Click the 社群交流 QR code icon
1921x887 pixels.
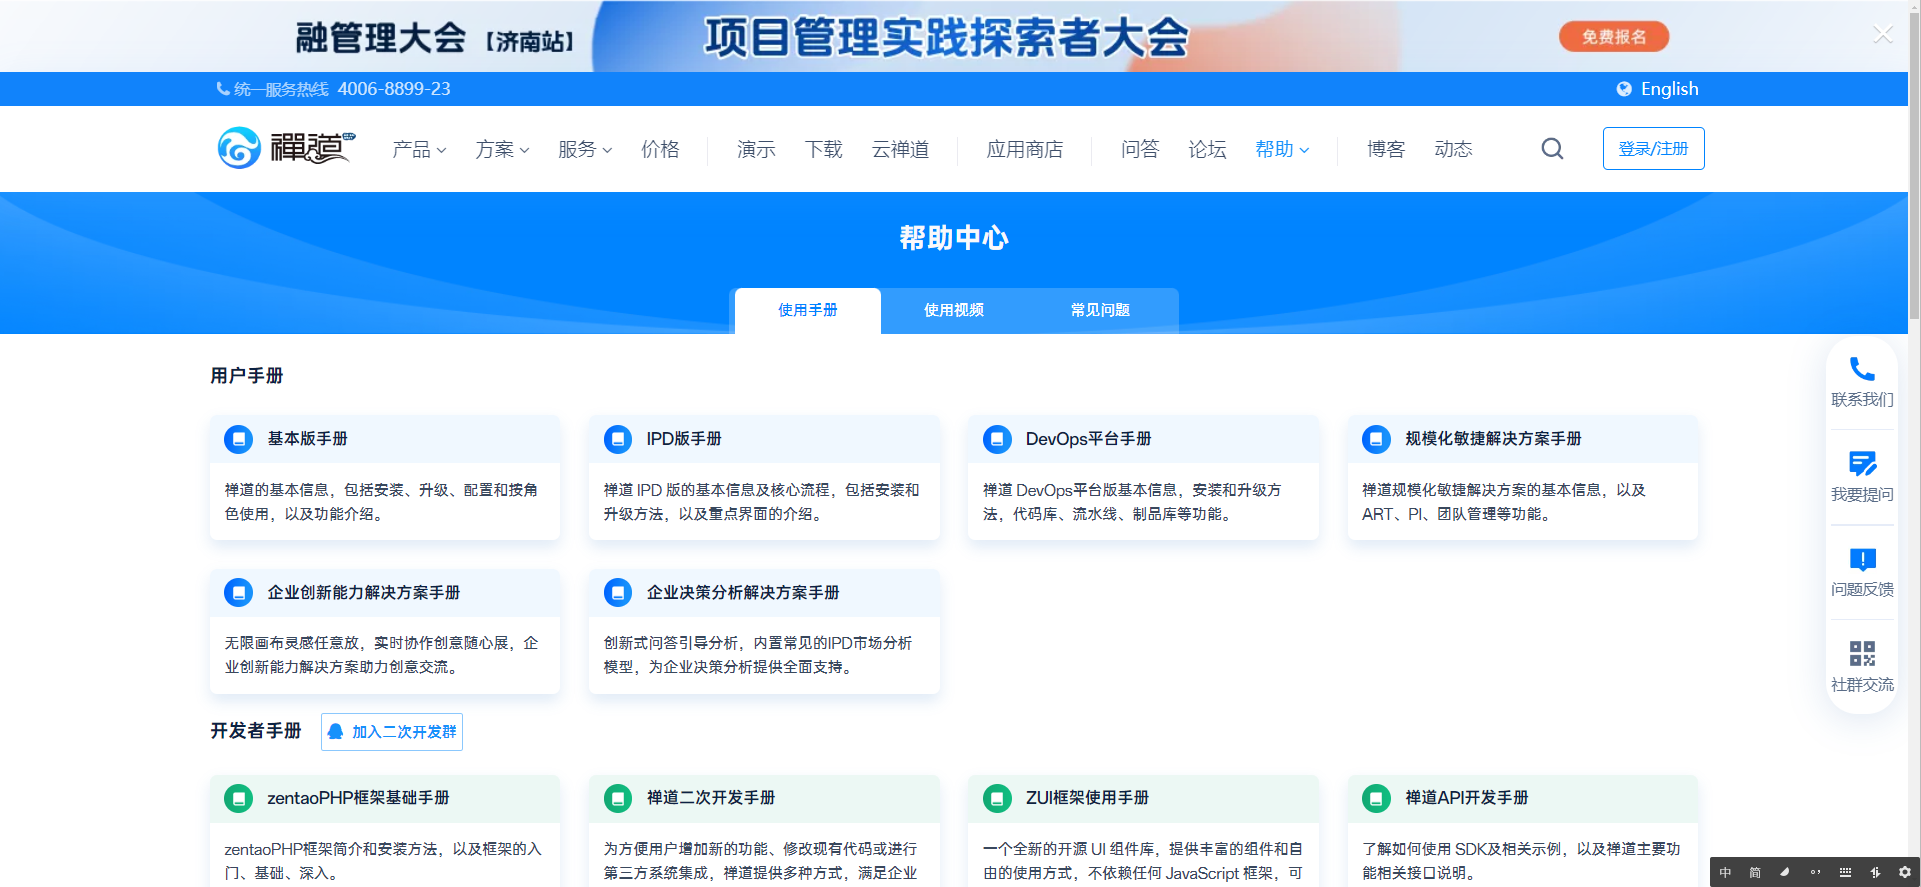pos(1862,654)
